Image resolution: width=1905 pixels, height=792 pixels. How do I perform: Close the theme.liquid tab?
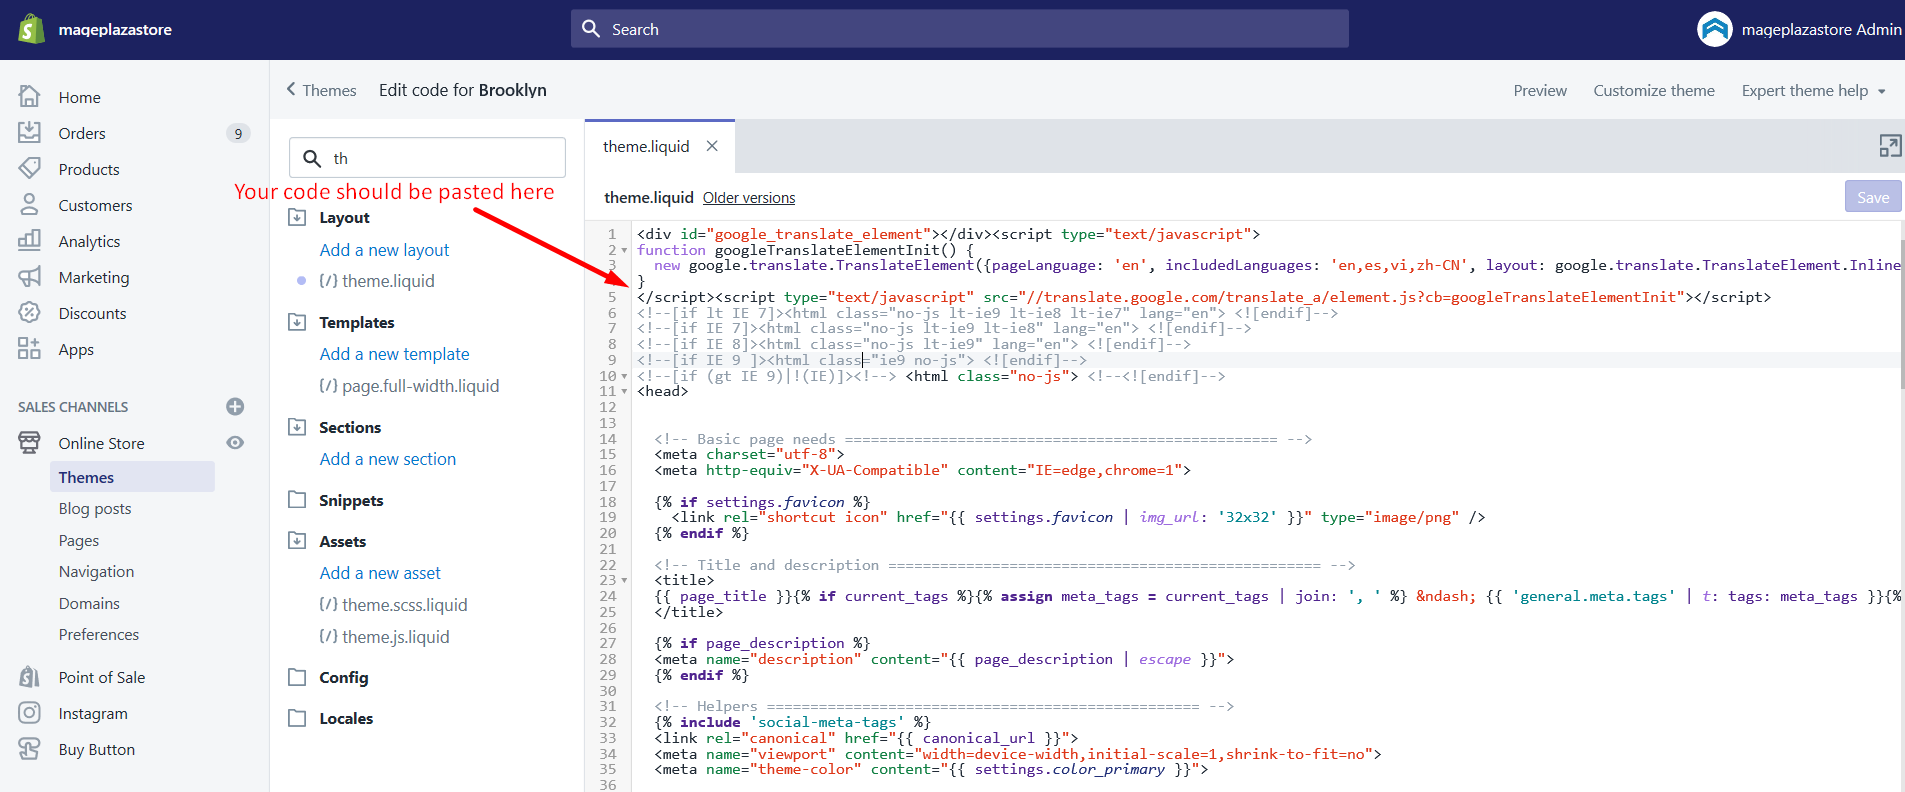coord(712,146)
